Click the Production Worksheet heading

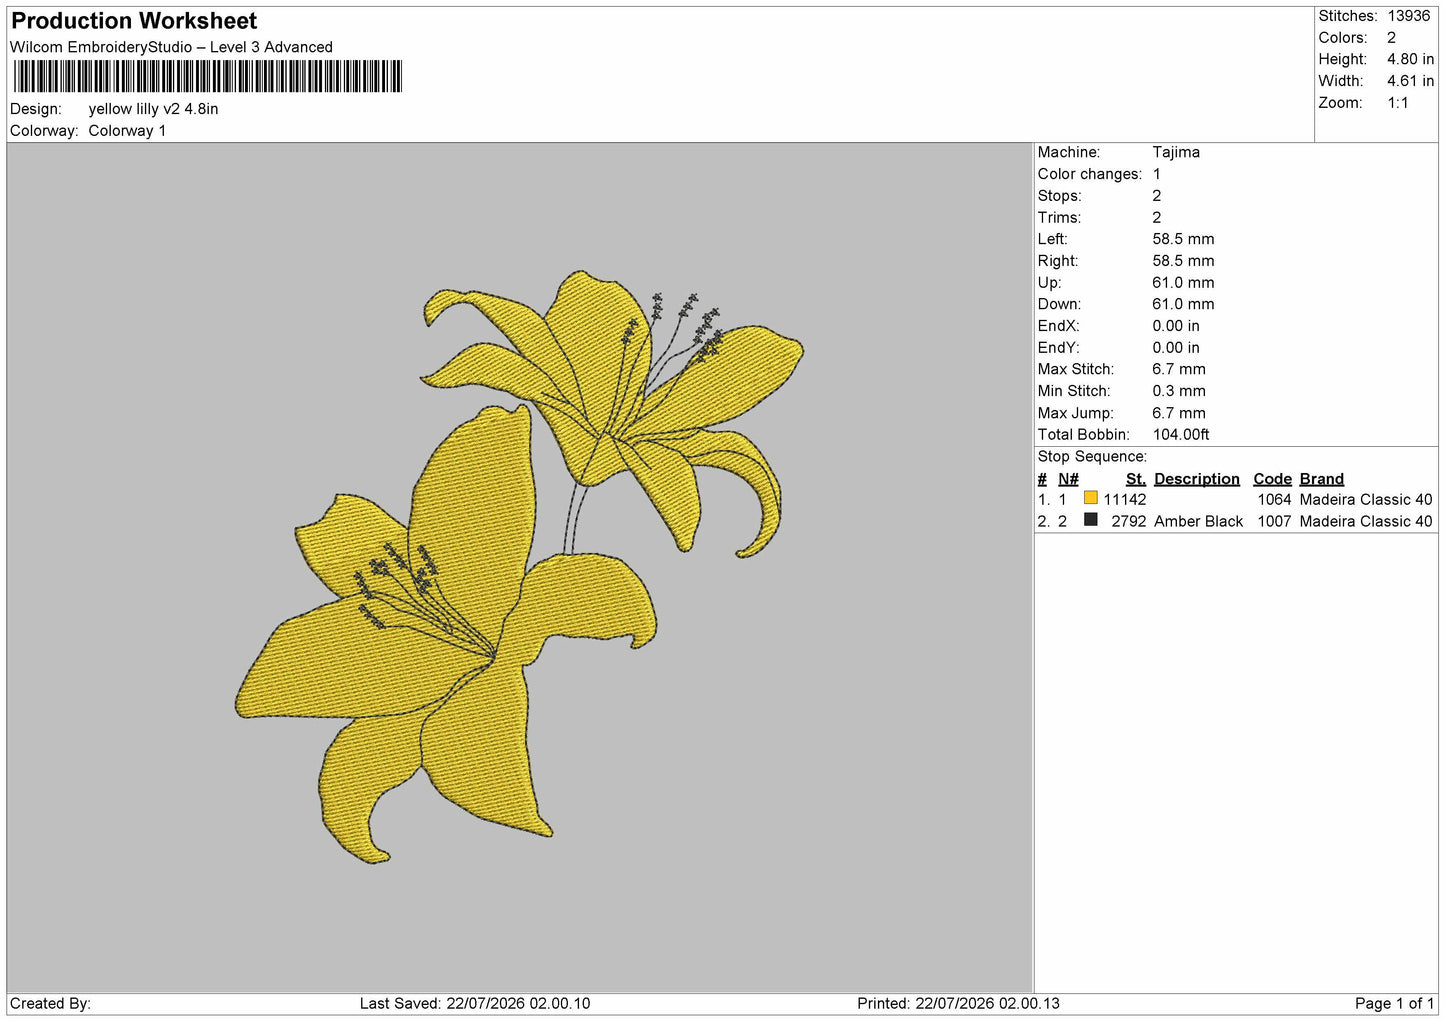coord(134,21)
